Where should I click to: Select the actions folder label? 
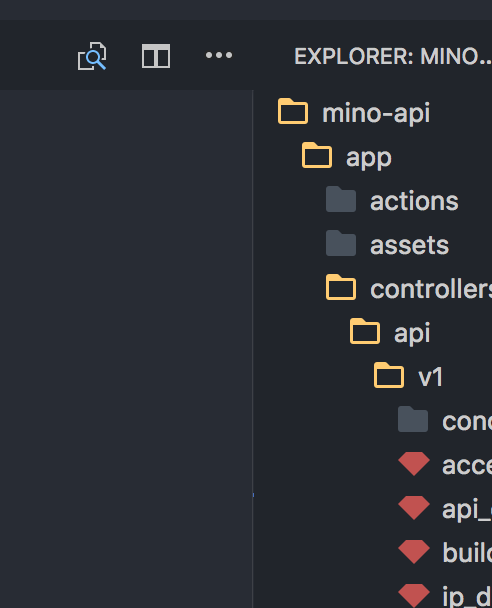414,201
